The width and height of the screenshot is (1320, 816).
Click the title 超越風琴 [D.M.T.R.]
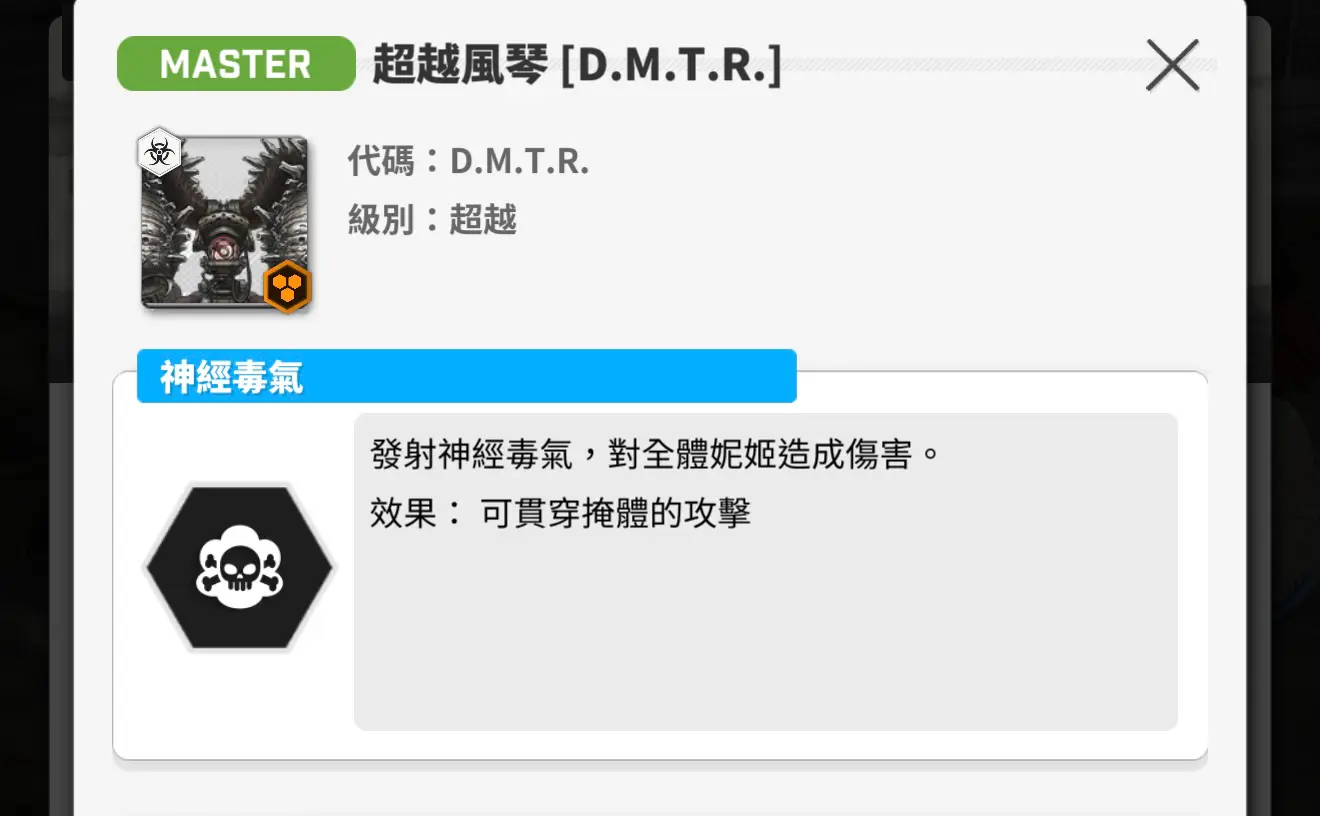[577, 66]
